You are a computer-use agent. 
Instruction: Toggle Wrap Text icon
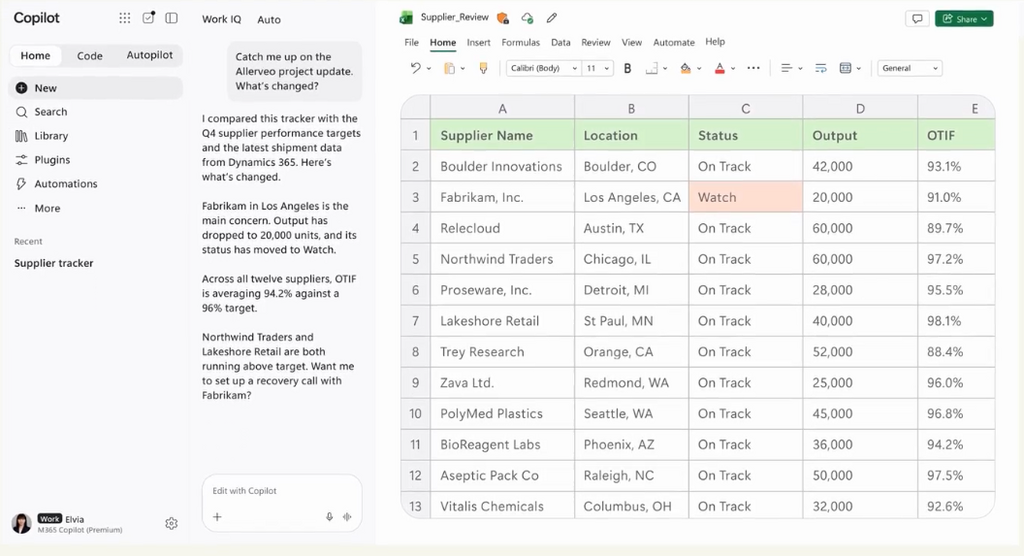pyautogui.click(x=821, y=68)
